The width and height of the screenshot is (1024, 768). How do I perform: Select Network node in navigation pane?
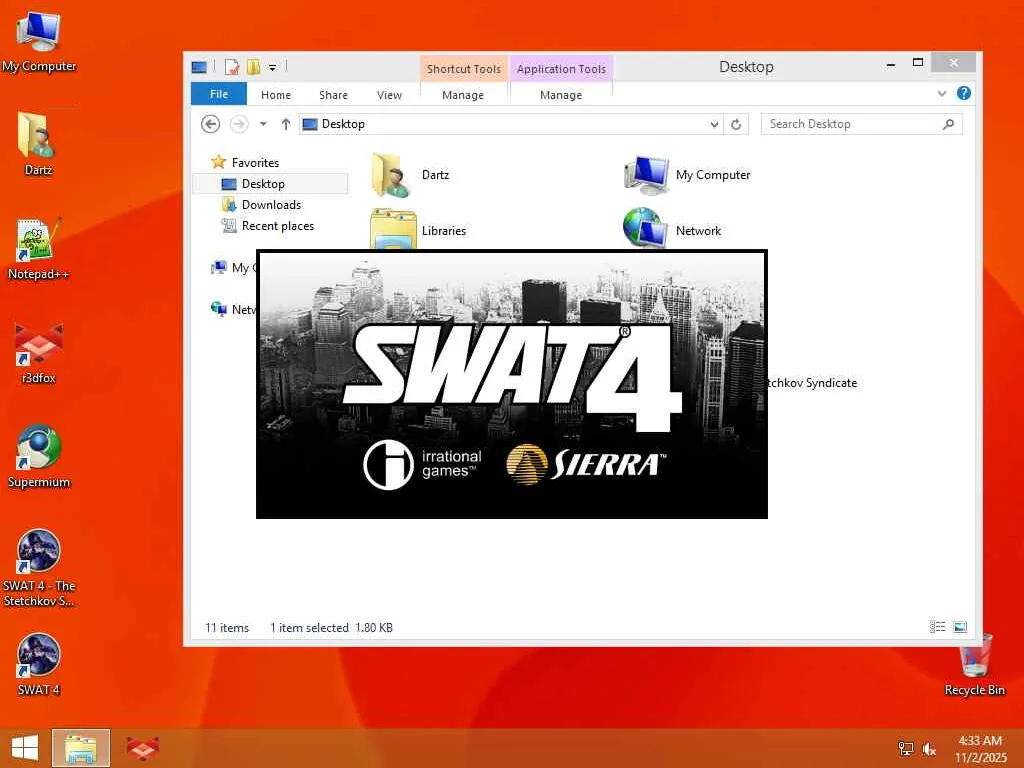[x=233, y=310]
